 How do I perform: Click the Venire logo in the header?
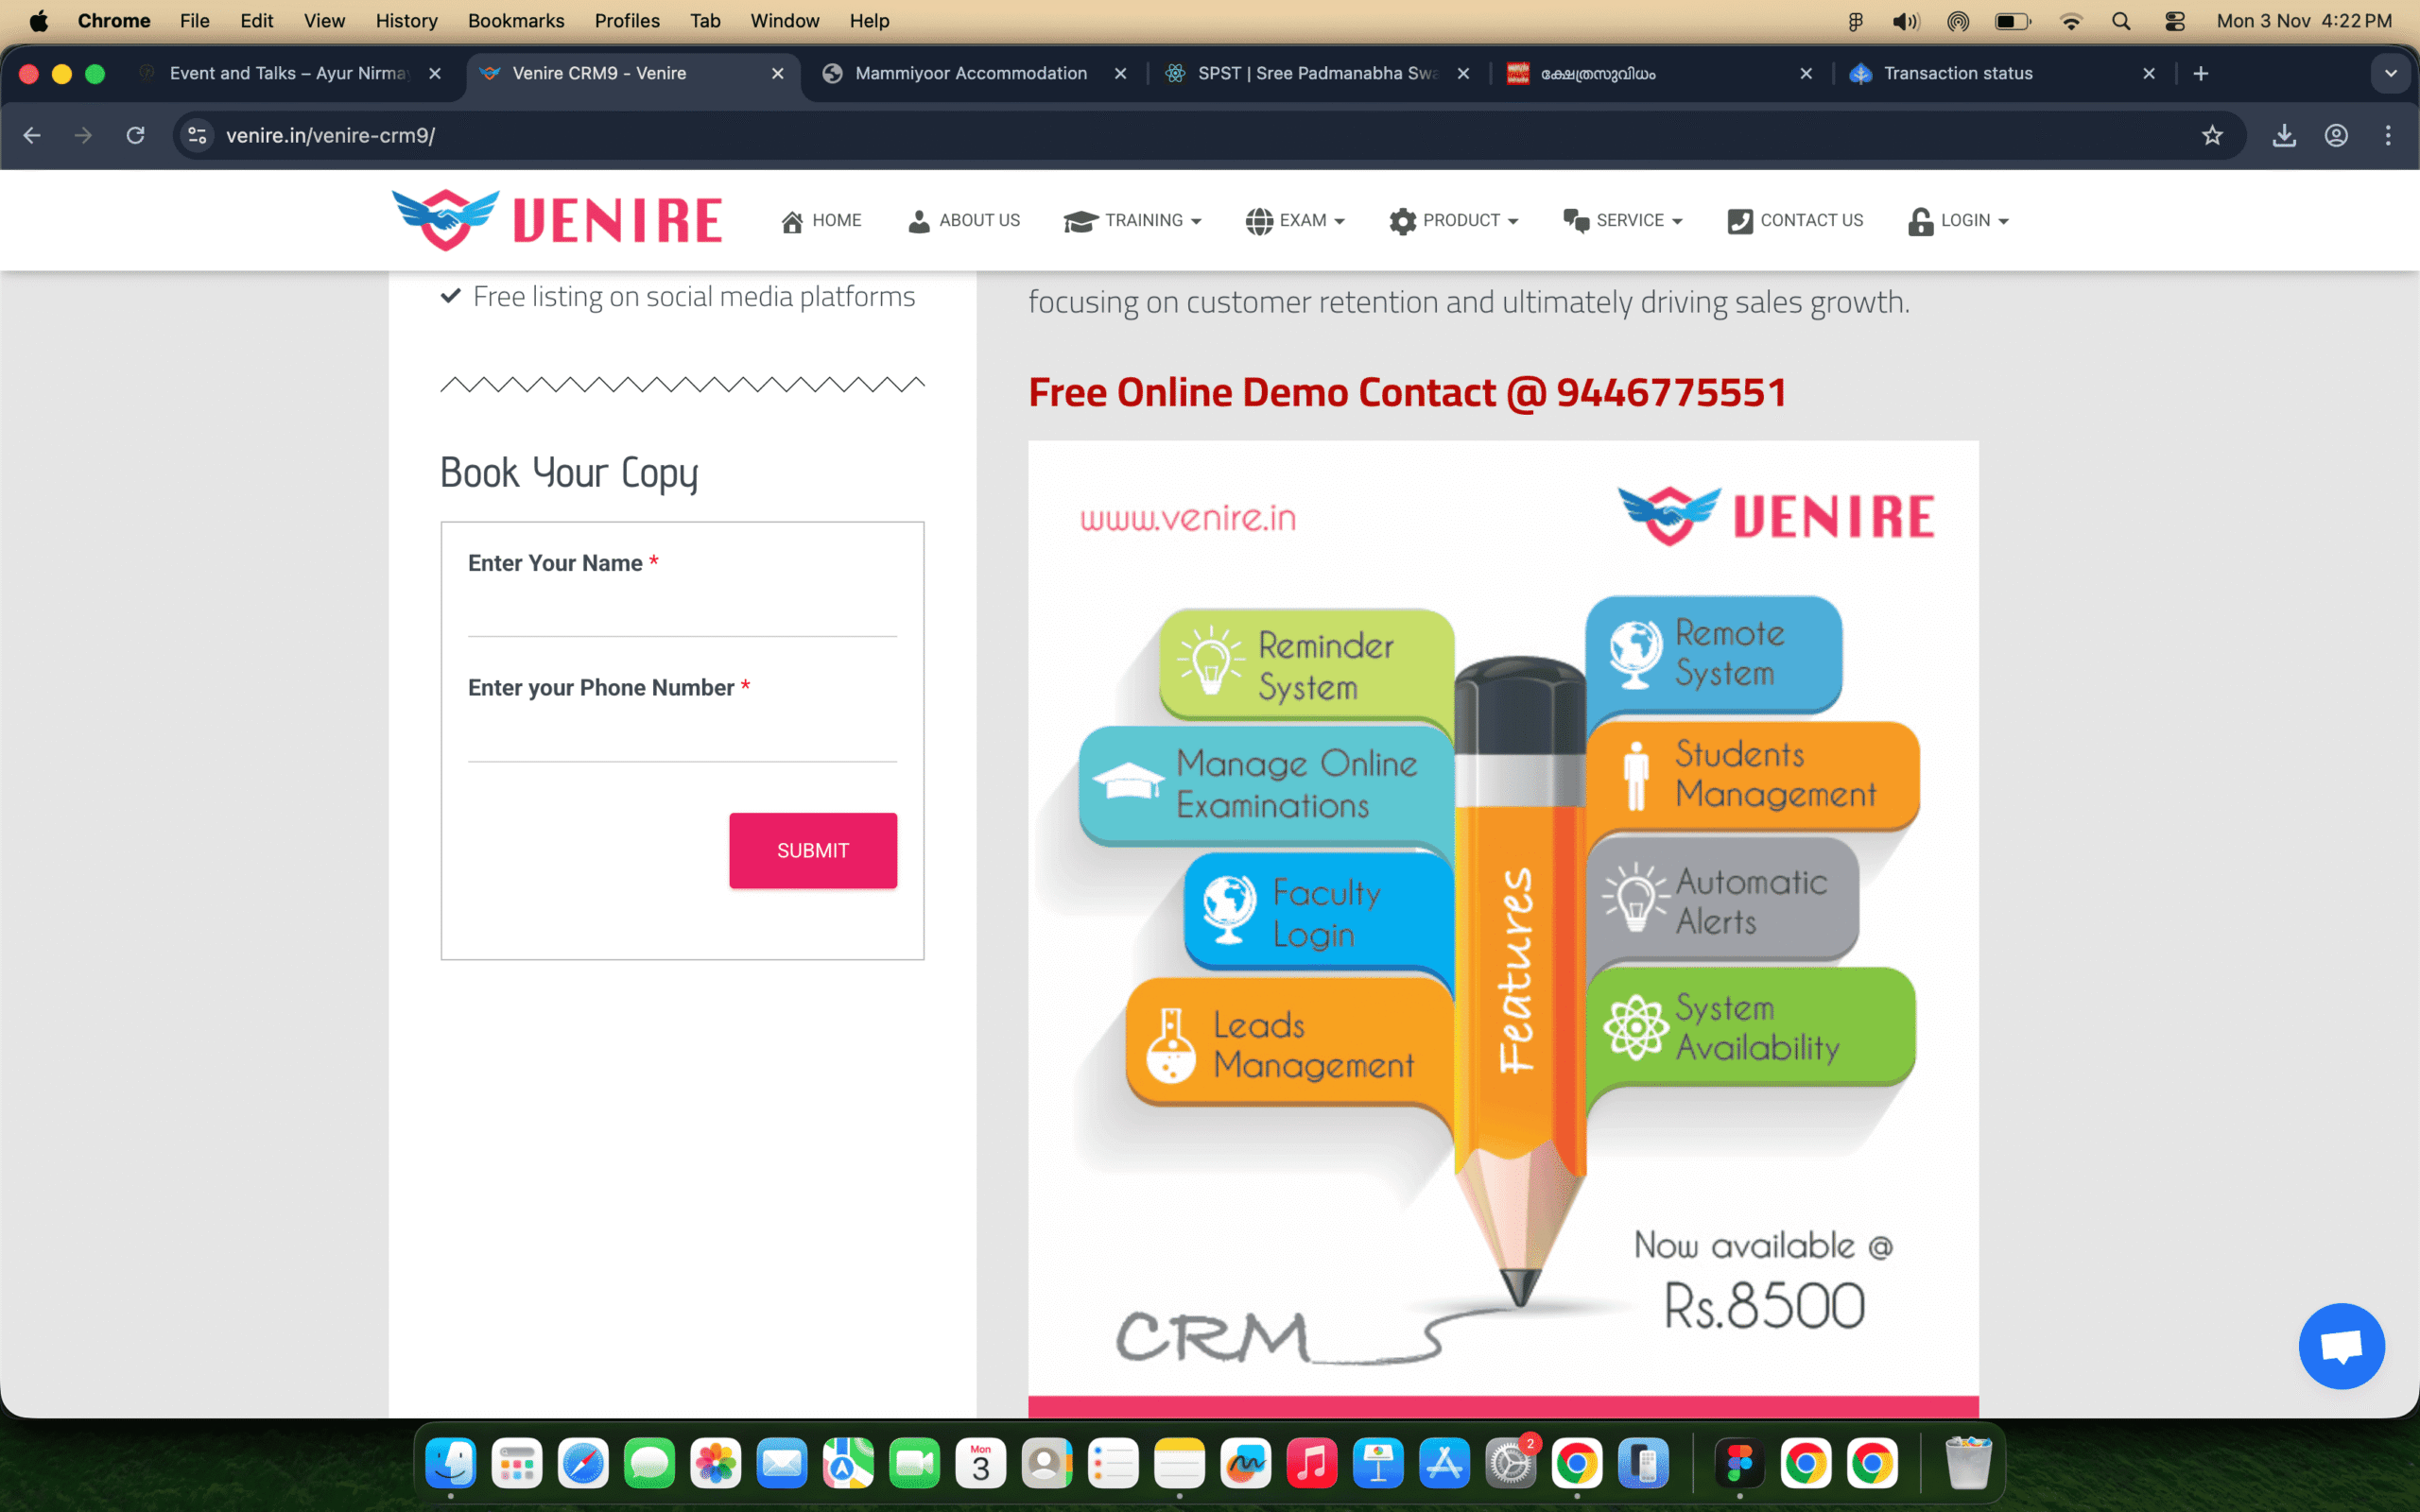click(x=556, y=220)
